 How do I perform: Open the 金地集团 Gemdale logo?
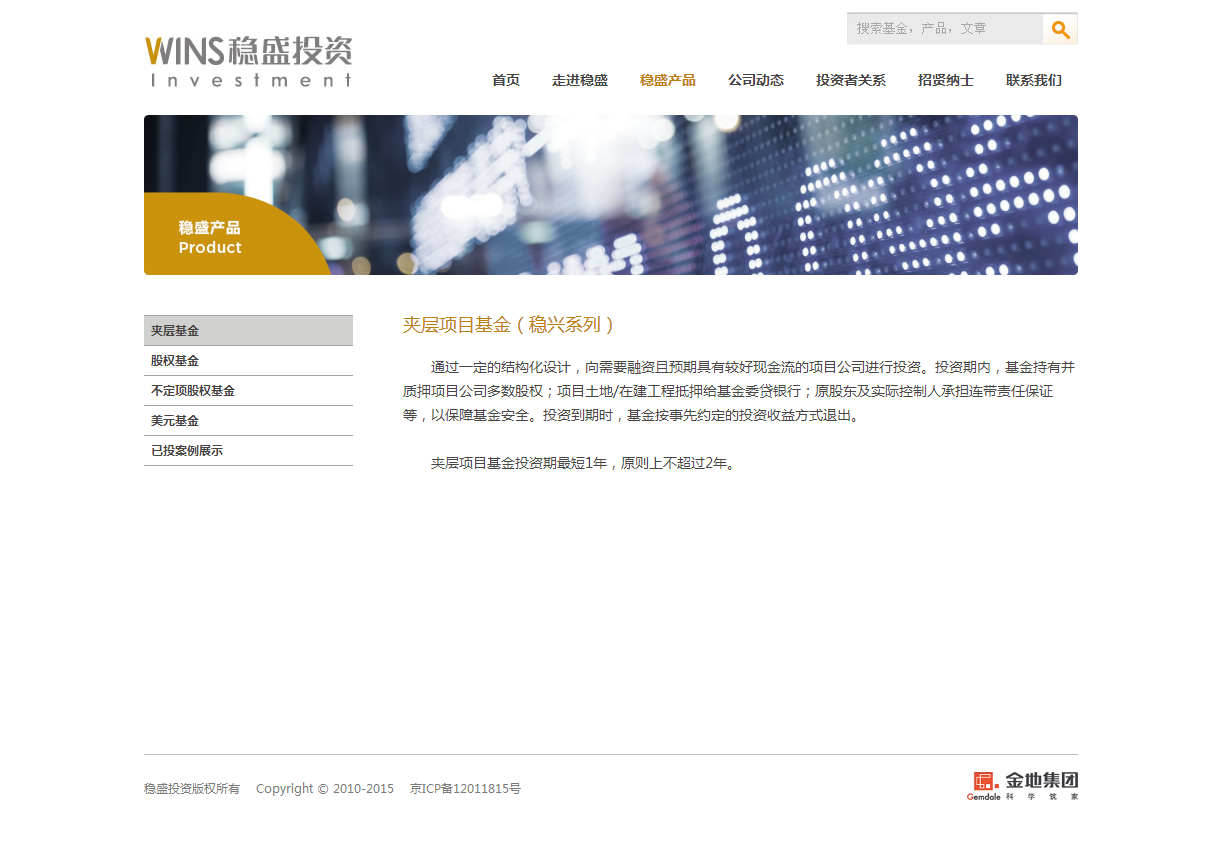point(1022,786)
